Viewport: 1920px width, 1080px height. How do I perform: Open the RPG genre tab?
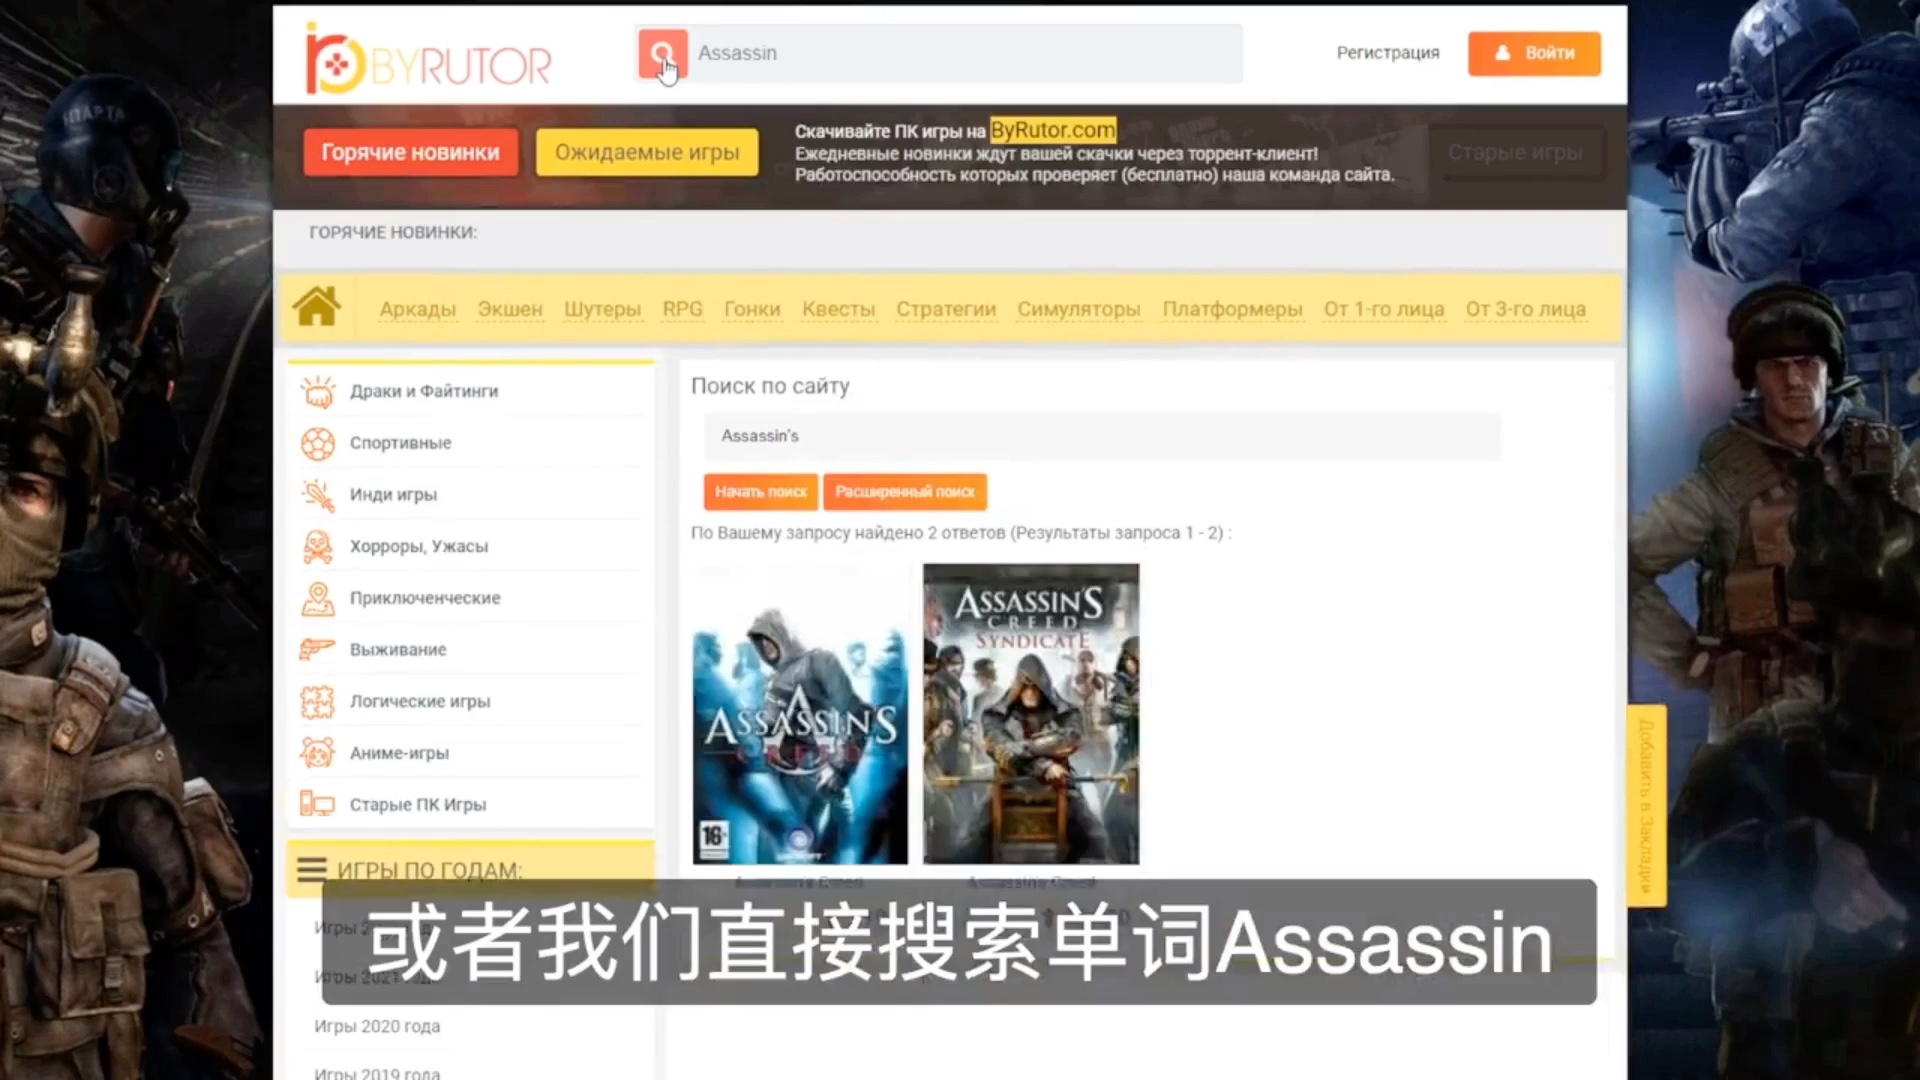[x=683, y=309]
